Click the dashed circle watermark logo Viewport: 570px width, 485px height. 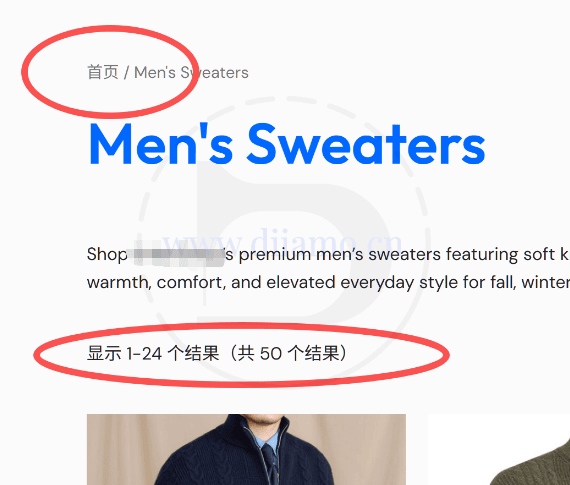click(x=284, y=241)
